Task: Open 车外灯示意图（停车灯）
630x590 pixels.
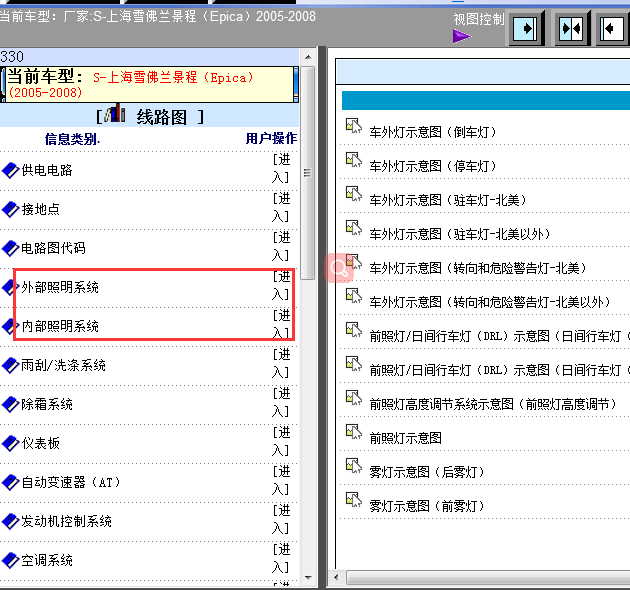Action: tap(433, 166)
